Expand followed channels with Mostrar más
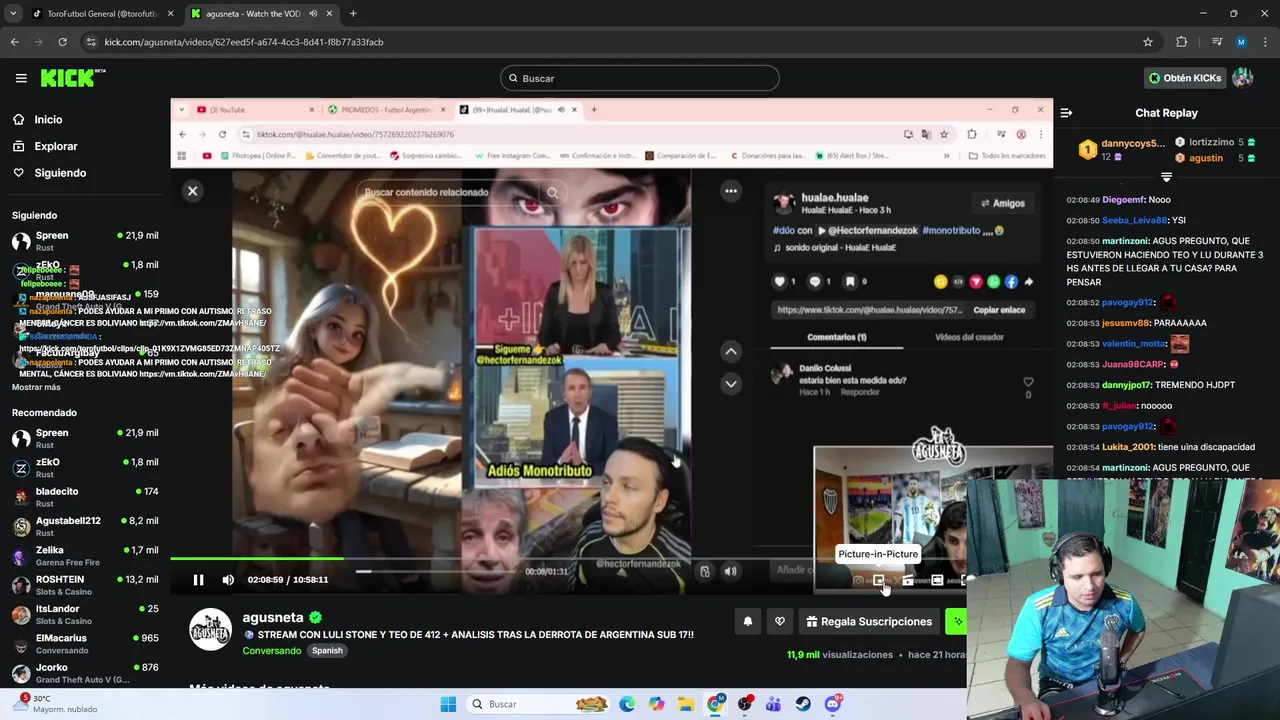1280x720 pixels. (36, 387)
